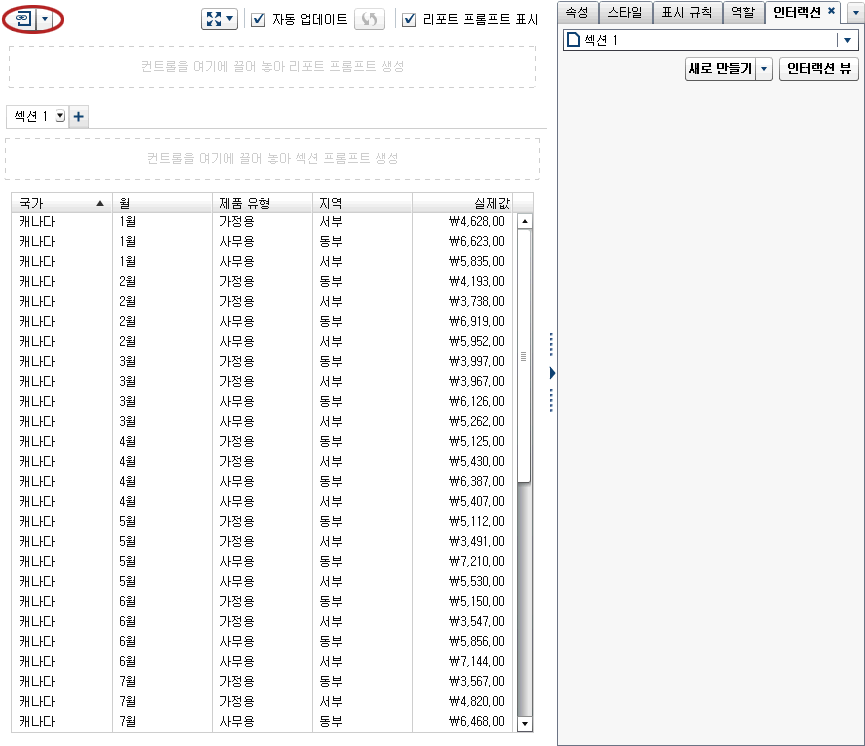The width and height of the screenshot is (865, 746).
Task: Switch to the 속성 tab
Action: coord(576,13)
